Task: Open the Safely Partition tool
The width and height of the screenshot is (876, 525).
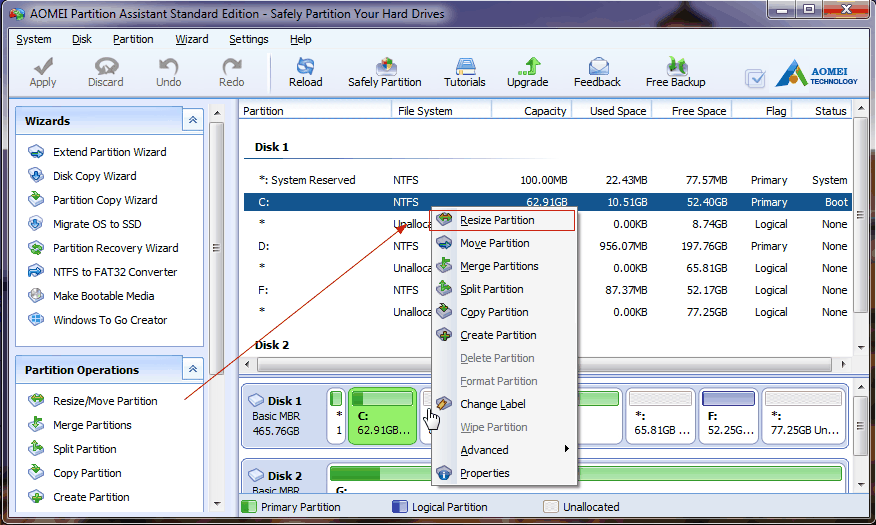Action: (x=385, y=73)
